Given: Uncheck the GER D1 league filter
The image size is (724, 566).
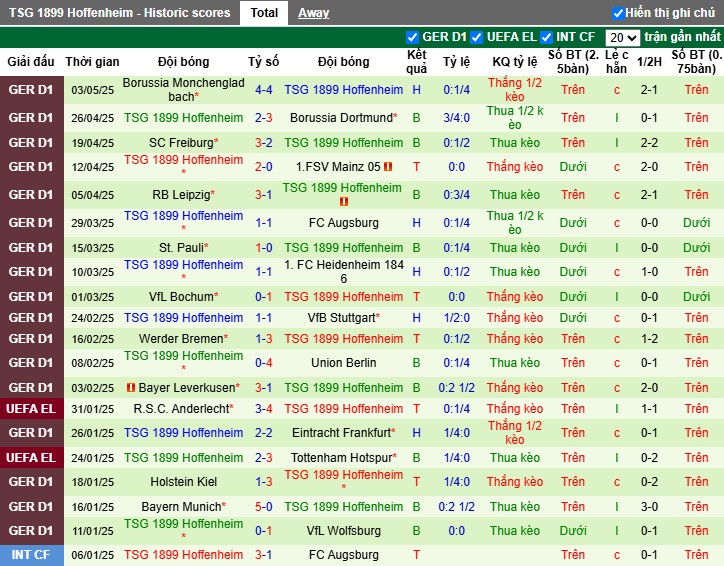Looking at the screenshot, I should (412, 37).
